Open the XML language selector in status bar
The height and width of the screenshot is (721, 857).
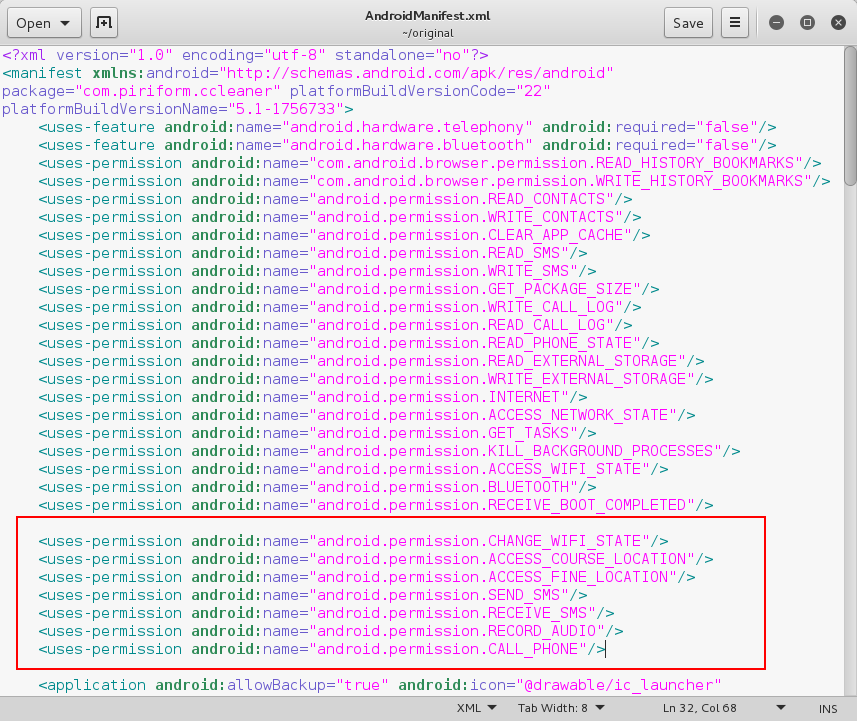tap(477, 708)
